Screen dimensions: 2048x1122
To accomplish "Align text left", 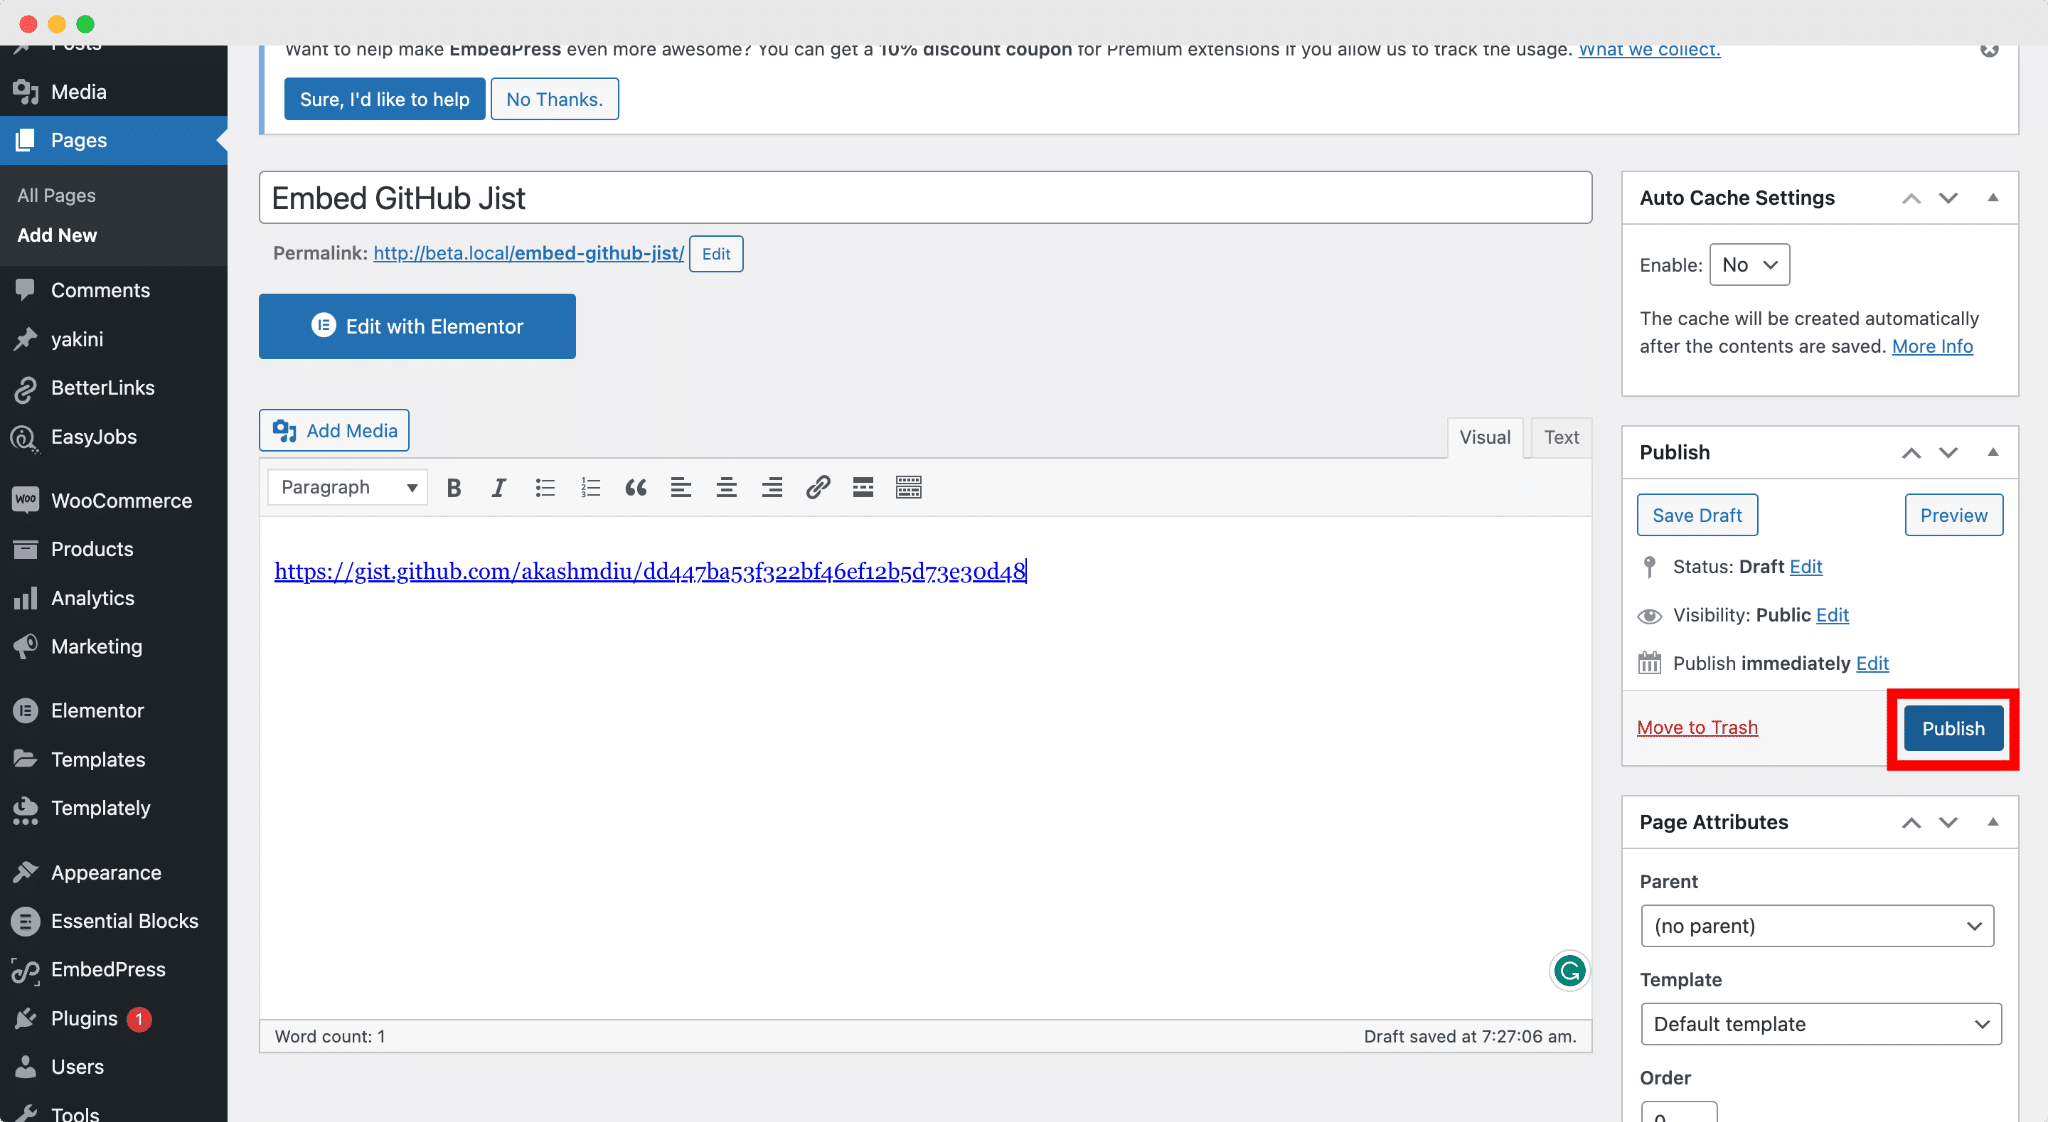I will pos(681,488).
